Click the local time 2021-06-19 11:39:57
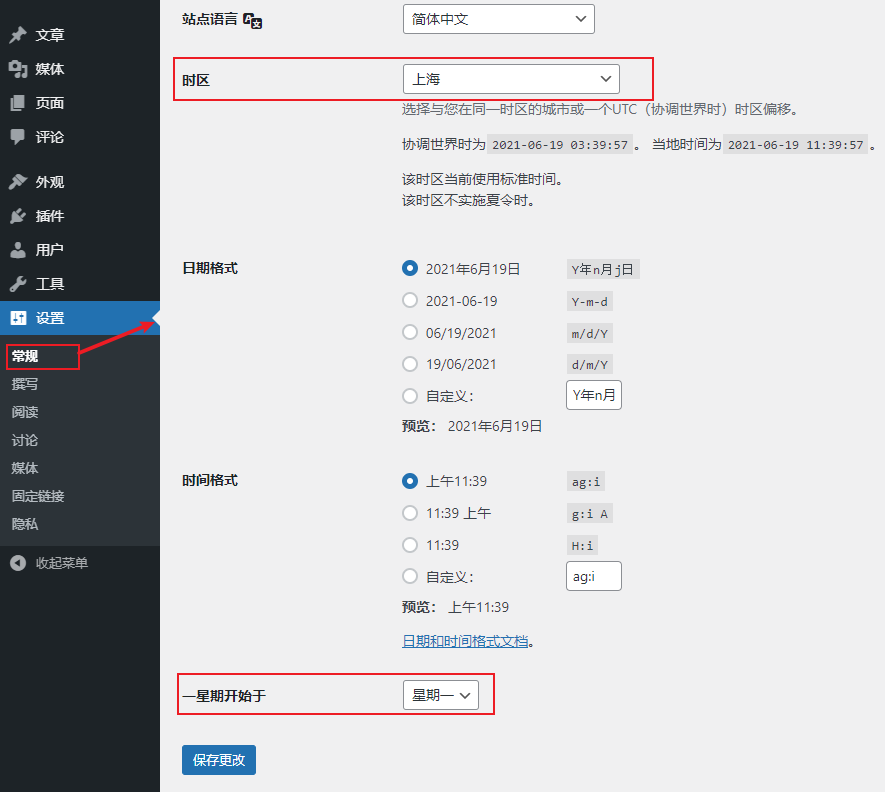 point(796,145)
